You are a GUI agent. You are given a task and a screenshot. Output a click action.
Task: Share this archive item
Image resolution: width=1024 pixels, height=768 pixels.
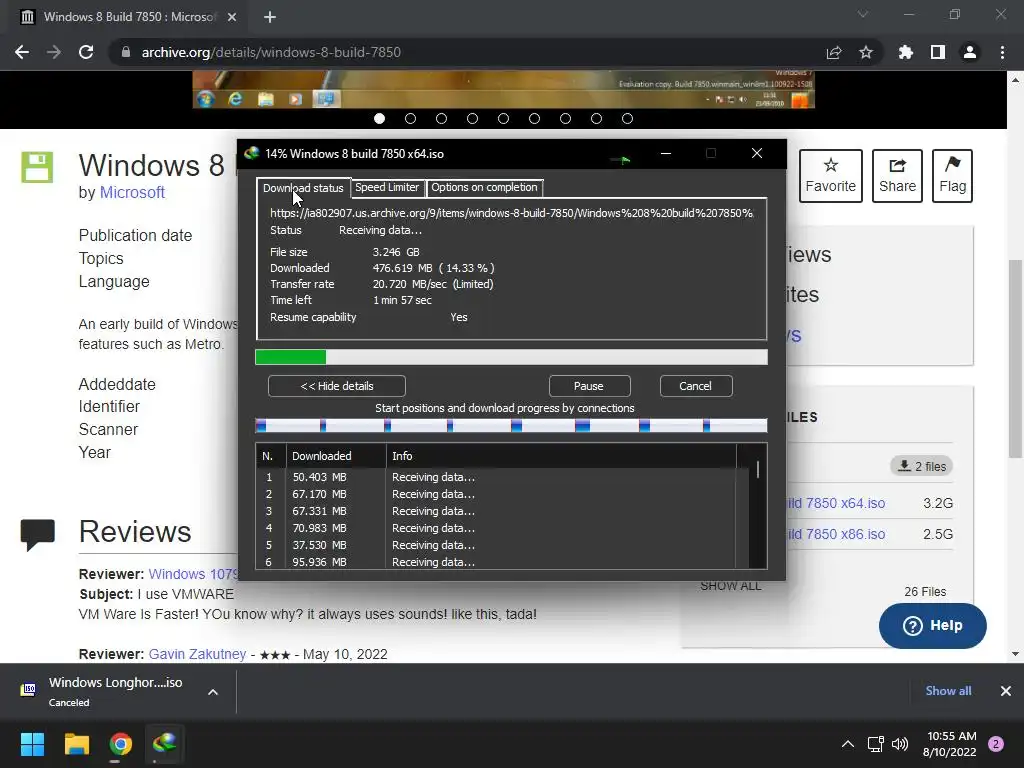[x=897, y=176]
